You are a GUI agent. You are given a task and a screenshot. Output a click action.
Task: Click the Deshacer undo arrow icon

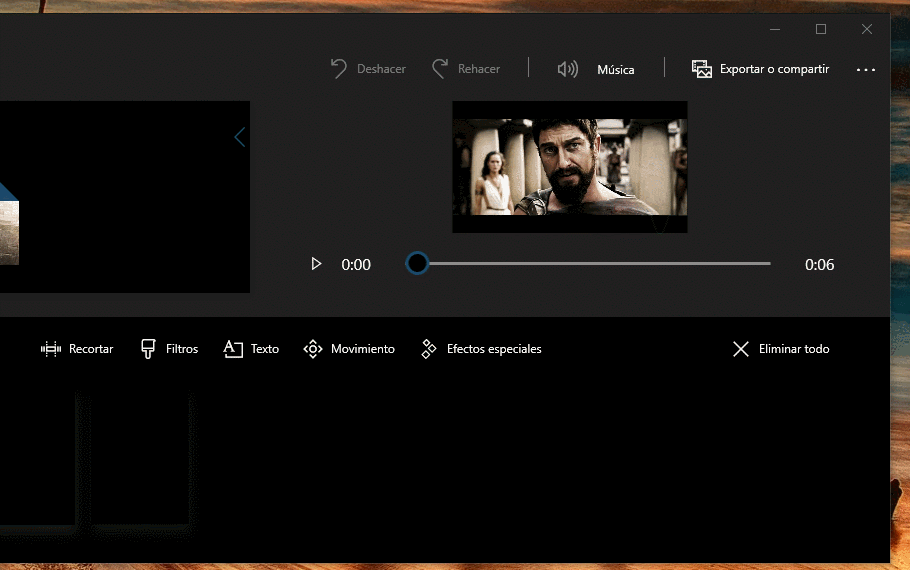pyautogui.click(x=338, y=68)
